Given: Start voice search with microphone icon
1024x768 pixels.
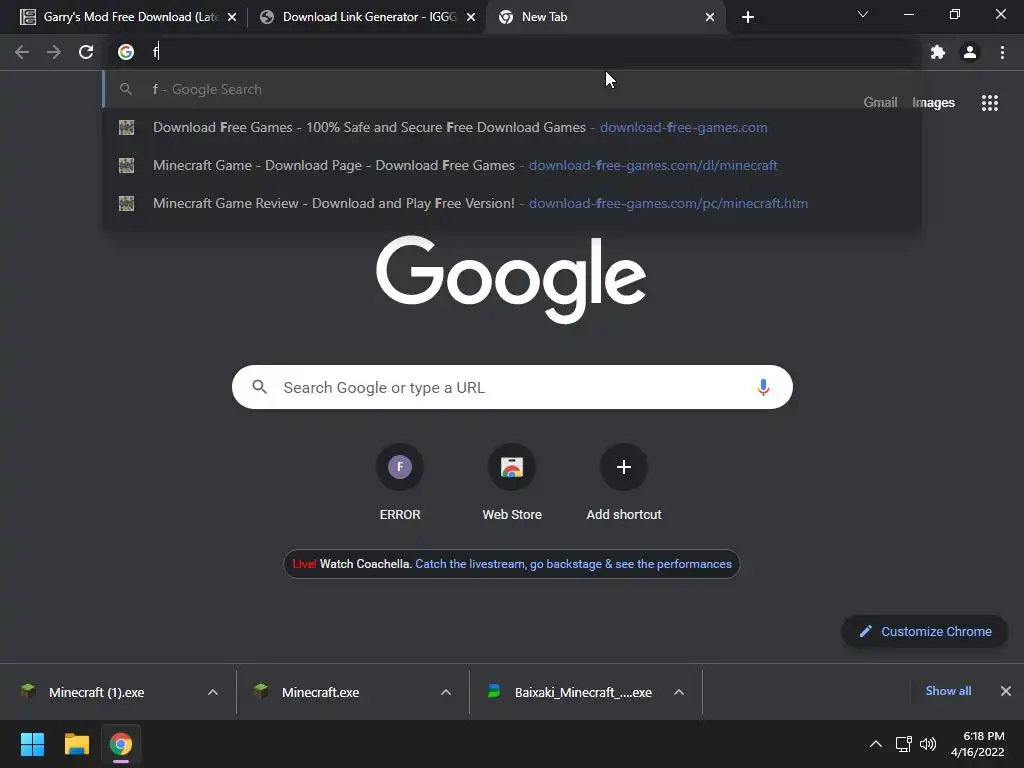Looking at the screenshot, I should (x=763, y=387).
